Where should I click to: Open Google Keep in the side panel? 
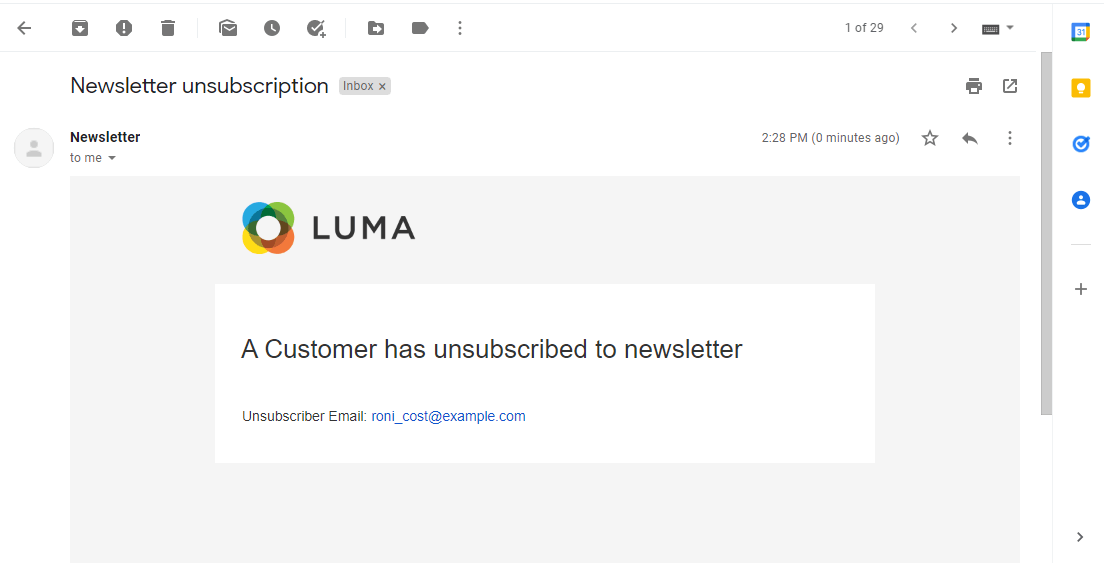(x=1081, y=88)
